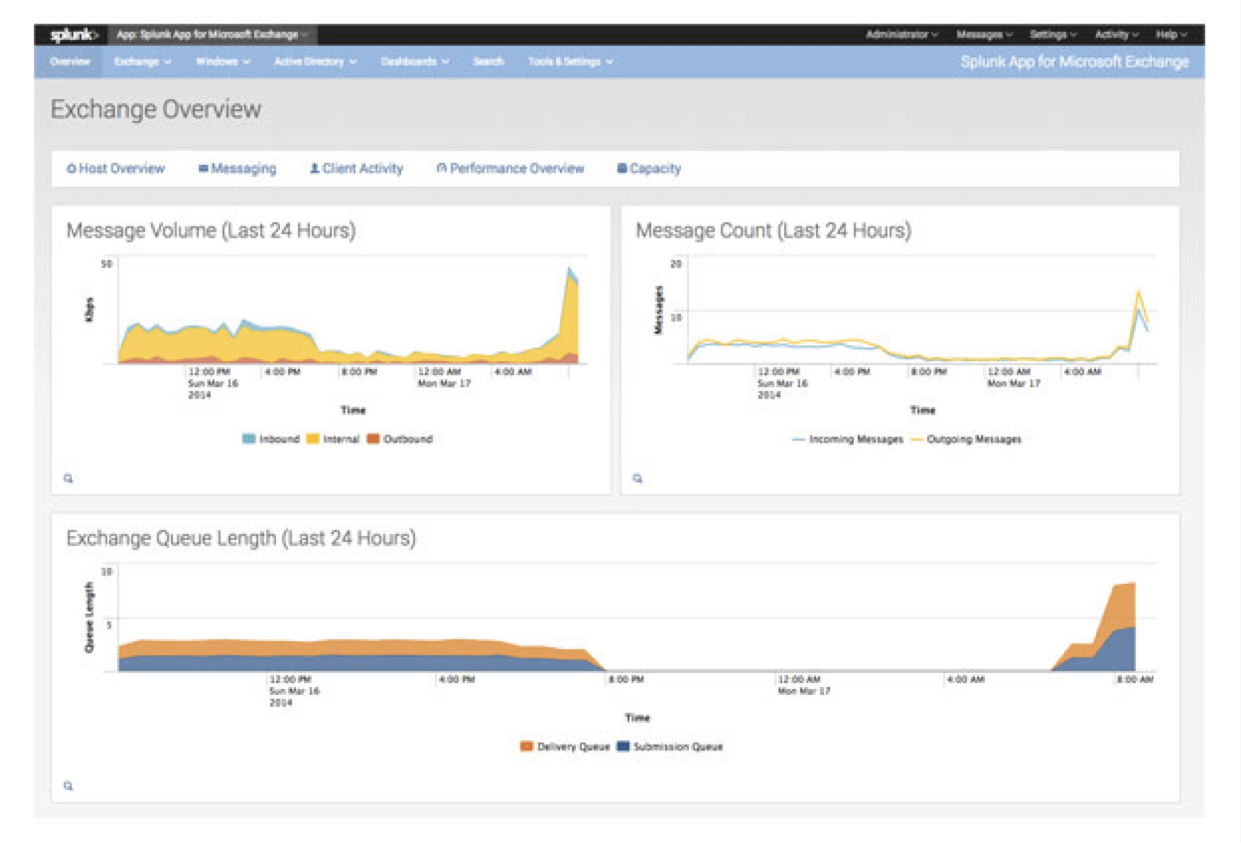
Task: Toggle Outgoing Messages legend entry
Action: [x=966, y=439]
